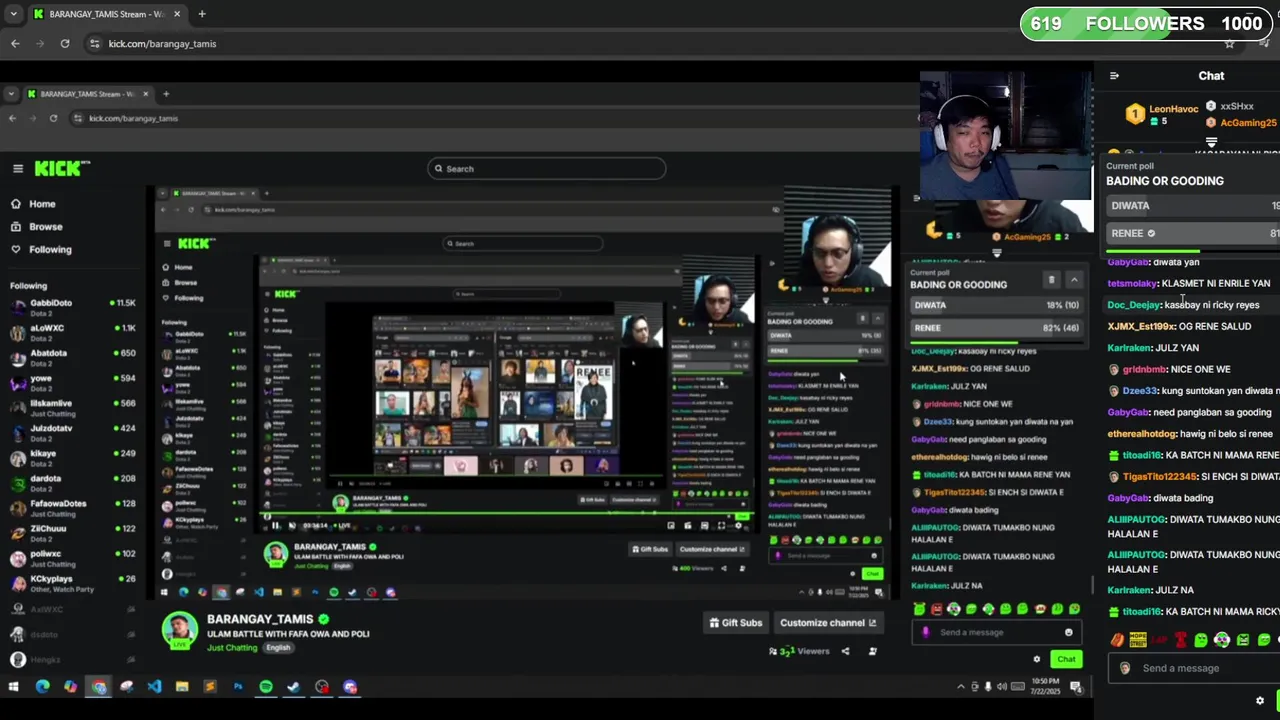This screenshot has width=1280, height=720.
Task: Open LeonHavoc in the chat leaderboard
Action: coord(1173,109)
